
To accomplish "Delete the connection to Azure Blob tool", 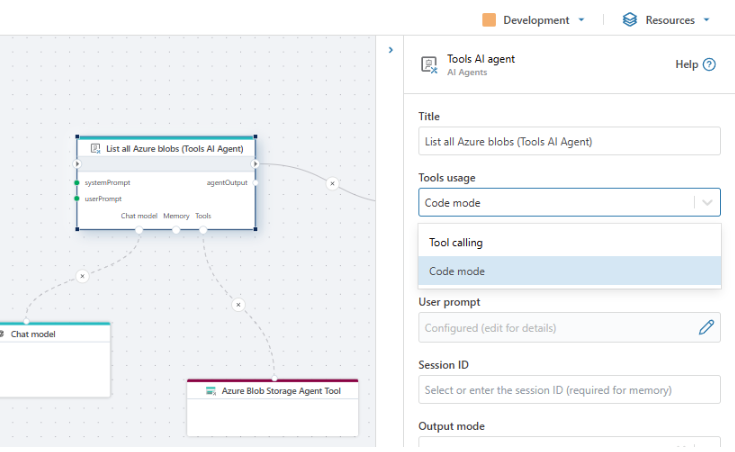I will coord(238,304).
